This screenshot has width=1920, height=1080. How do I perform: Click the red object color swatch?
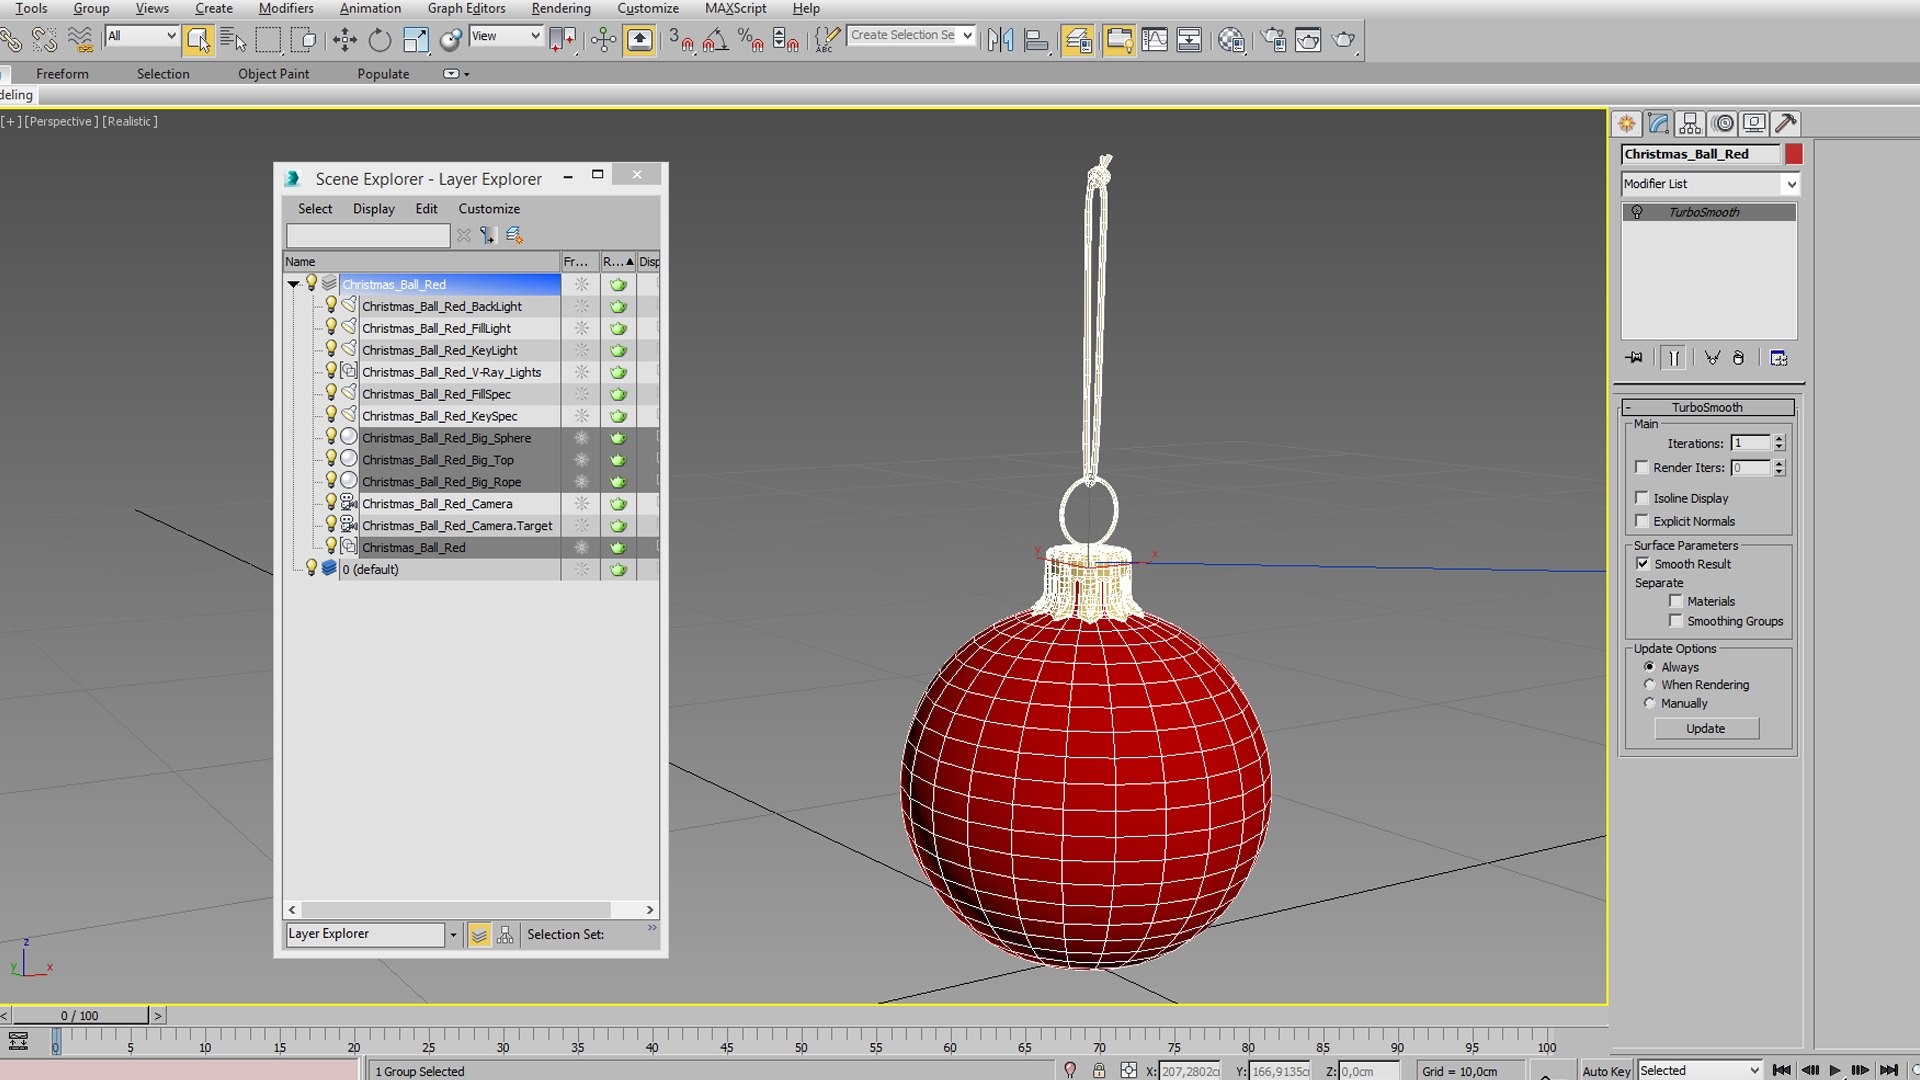tap(1794, 154)
